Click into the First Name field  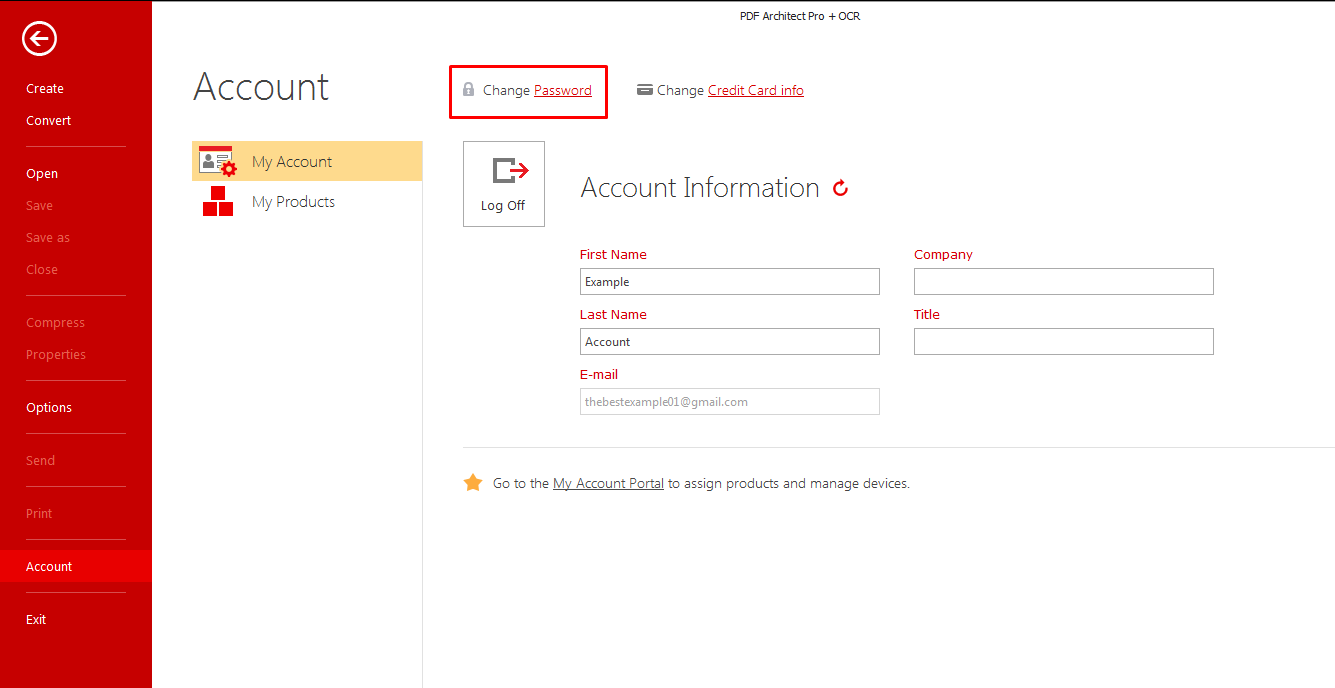[x=729, y=282]
